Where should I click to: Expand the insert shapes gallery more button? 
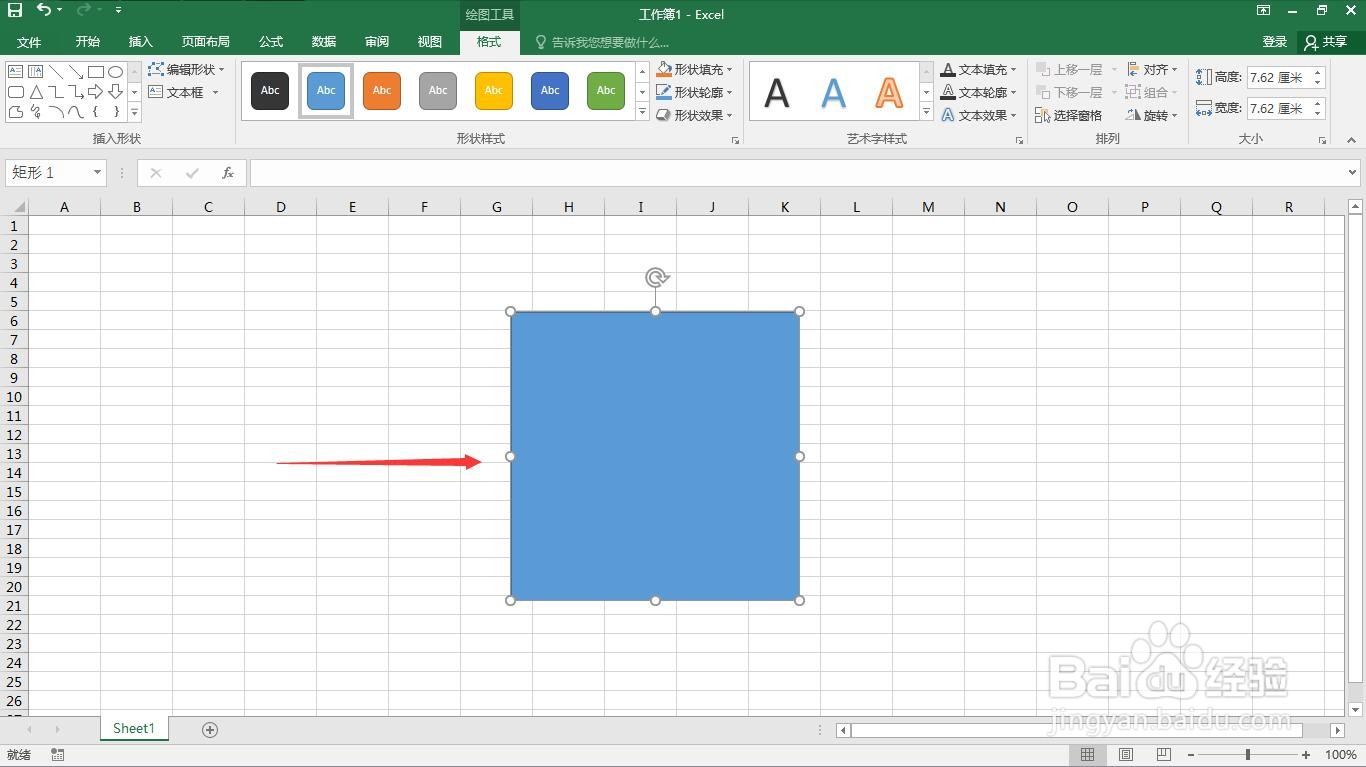[134, 112]
